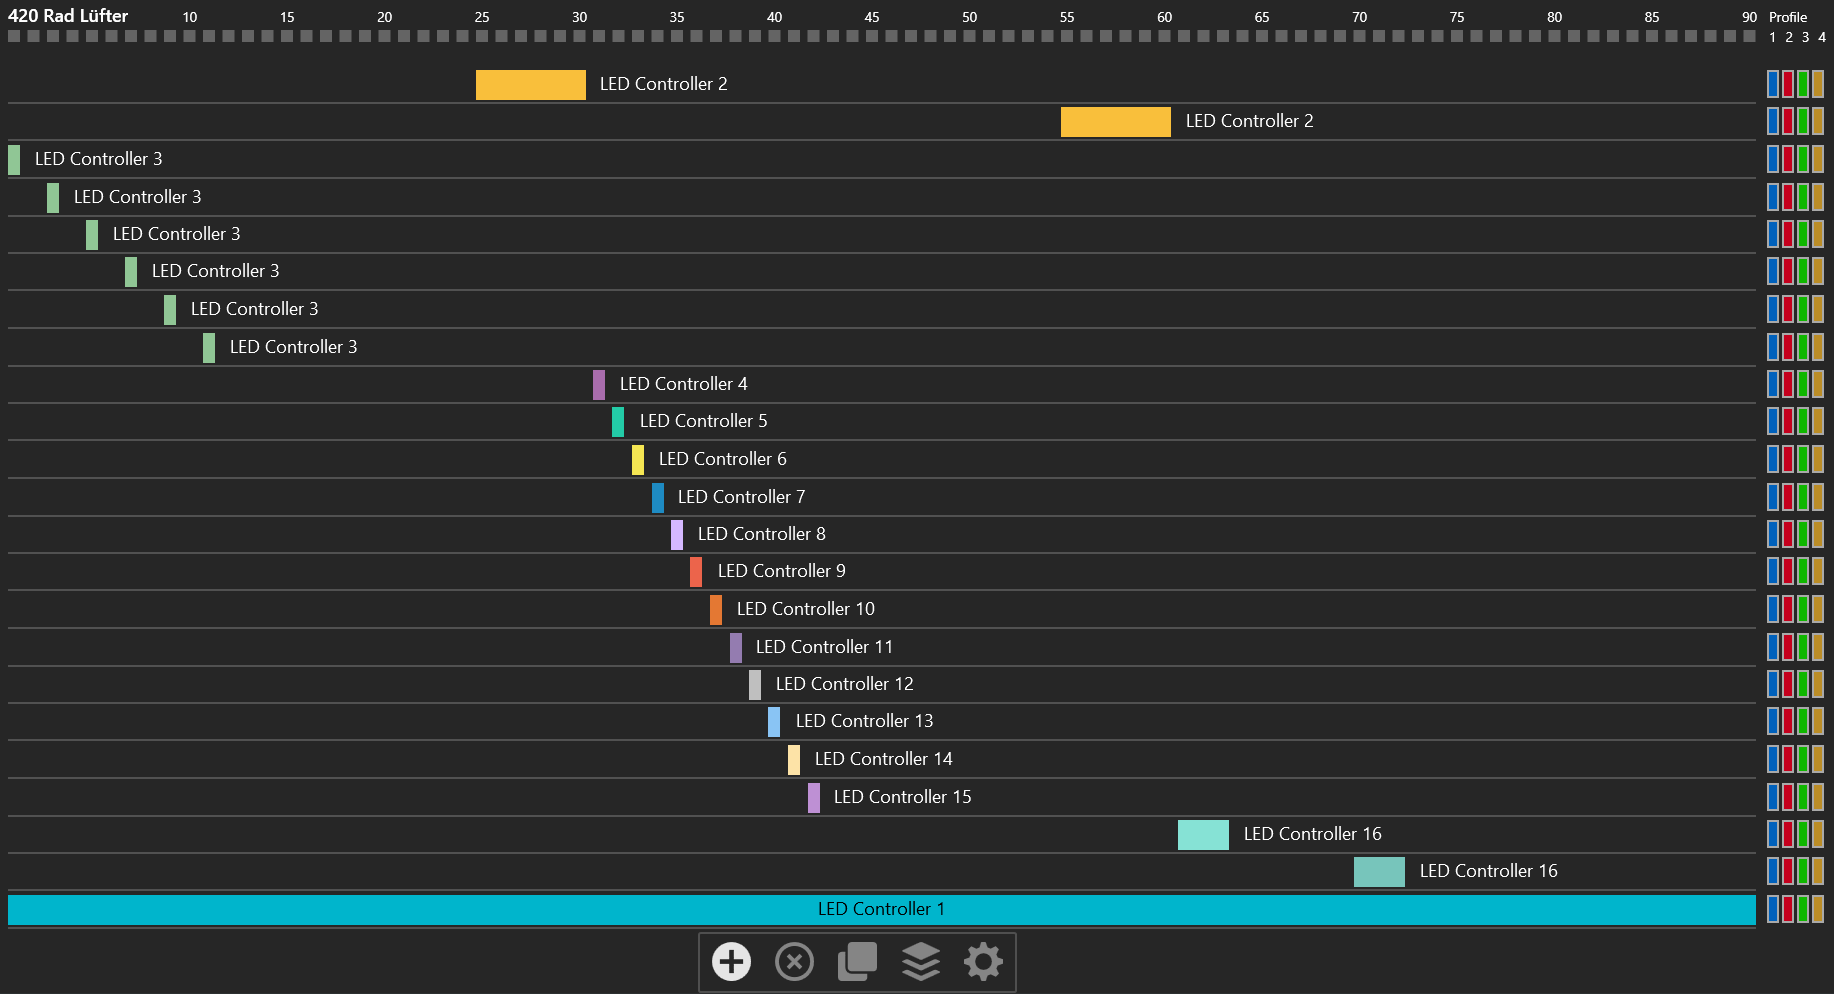Click the duplicate (overlapping squares) icon
The width and height of the screenshot is (1834, 994).
click(x=857, y=962)
